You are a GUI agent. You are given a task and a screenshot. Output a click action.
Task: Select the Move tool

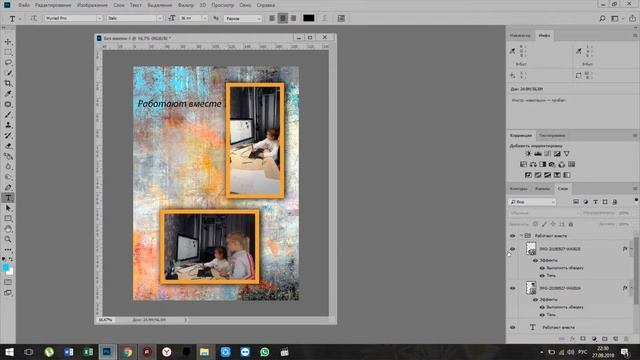click(x=8, y=42)
